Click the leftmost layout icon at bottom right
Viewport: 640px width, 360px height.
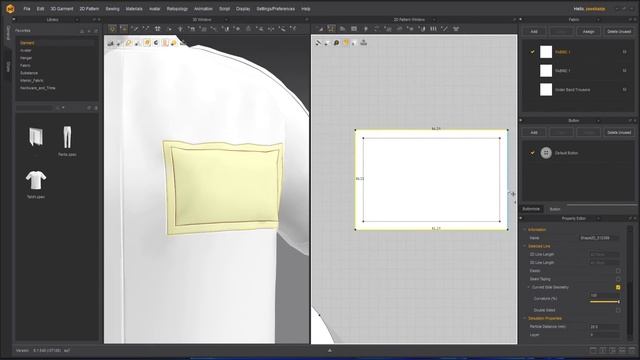tap(593, 350)
